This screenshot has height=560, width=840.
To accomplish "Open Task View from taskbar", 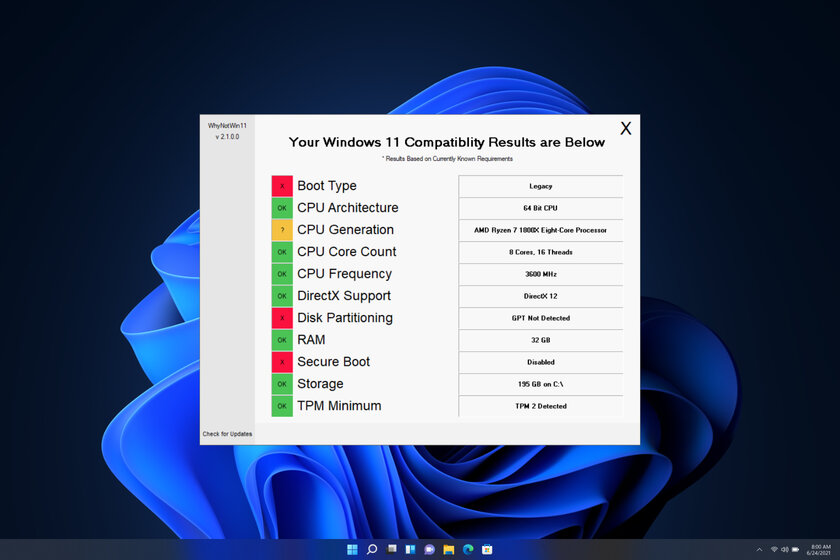I will click(392, 549).
